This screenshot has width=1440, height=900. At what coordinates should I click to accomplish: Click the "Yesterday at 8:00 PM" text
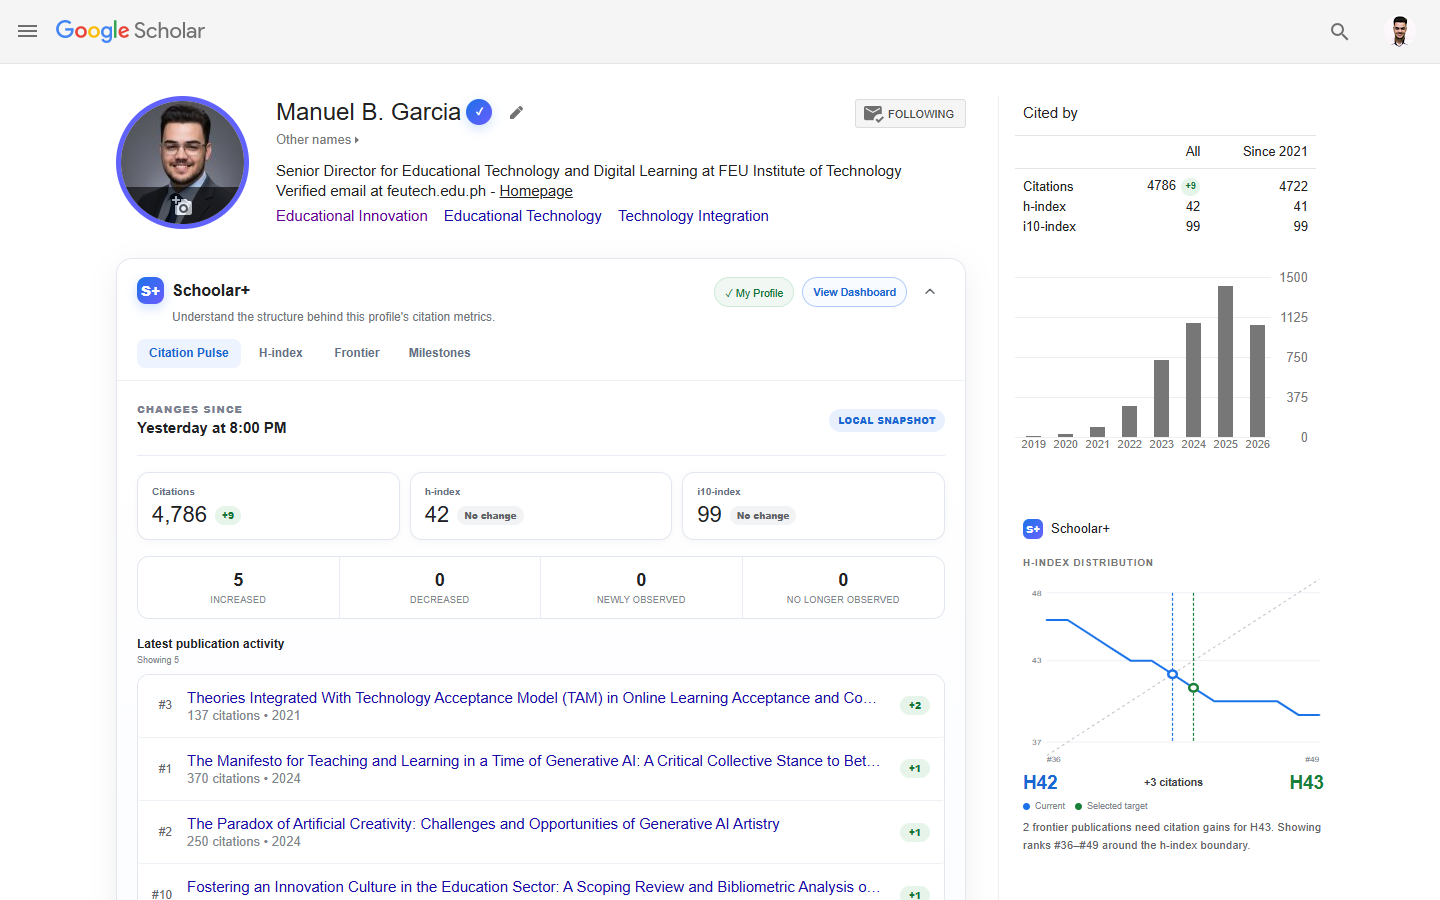click(x=212, y=428)
